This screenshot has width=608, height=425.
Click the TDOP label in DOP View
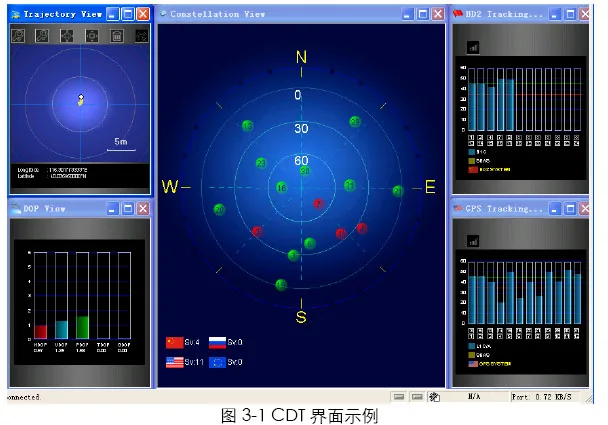[103, 344]
